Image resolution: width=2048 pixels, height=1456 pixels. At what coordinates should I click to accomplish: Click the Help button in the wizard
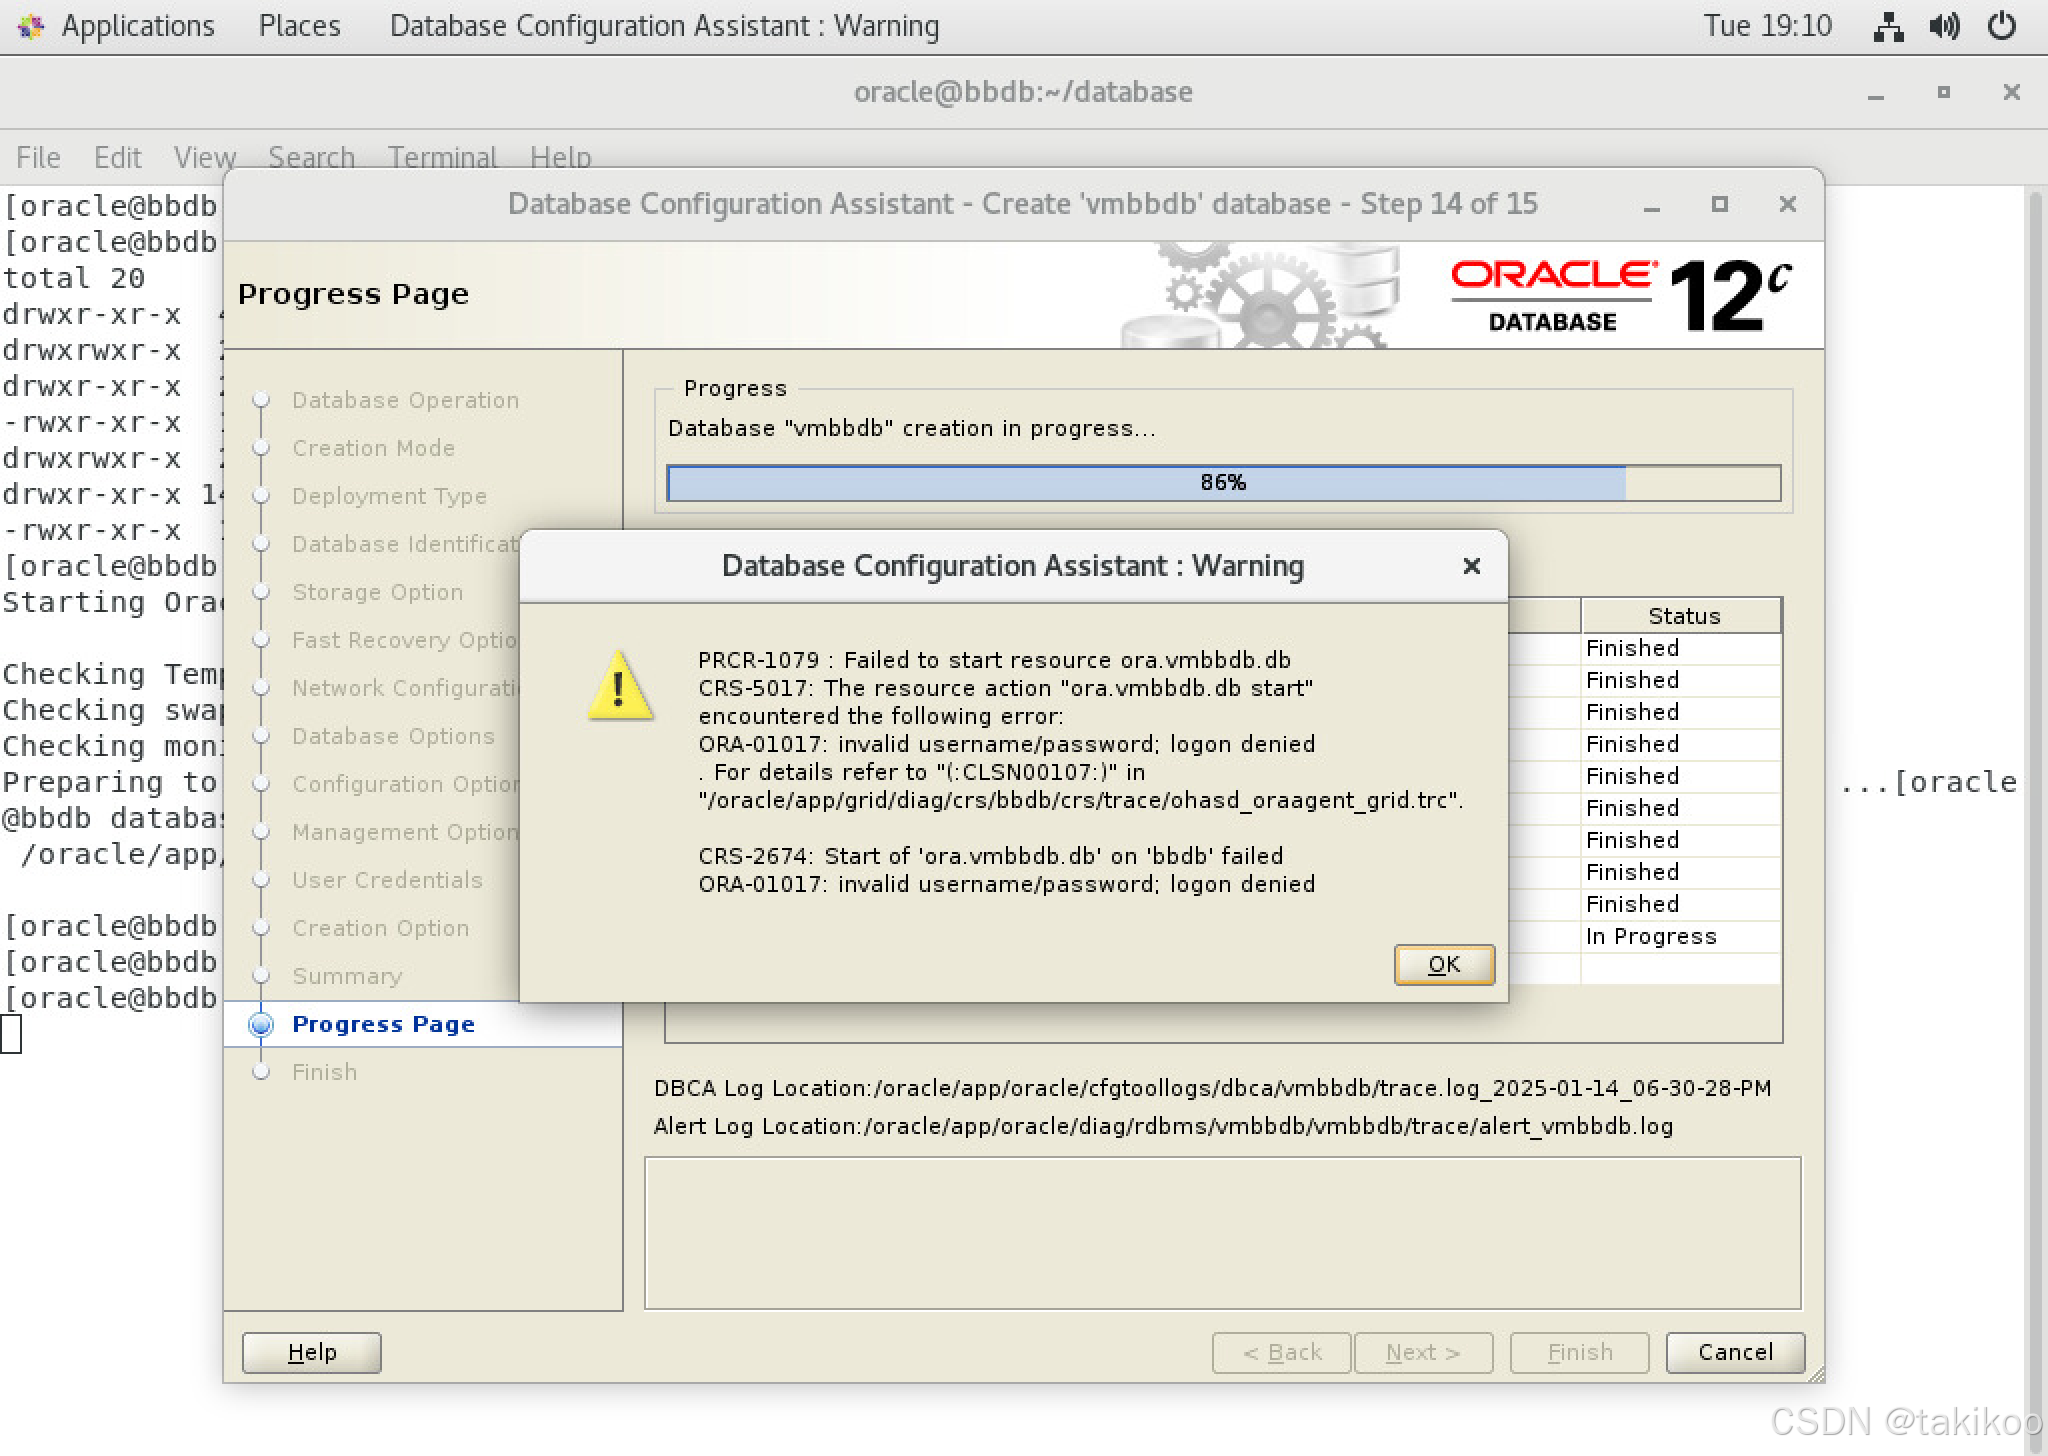[x=311, y=1352]
